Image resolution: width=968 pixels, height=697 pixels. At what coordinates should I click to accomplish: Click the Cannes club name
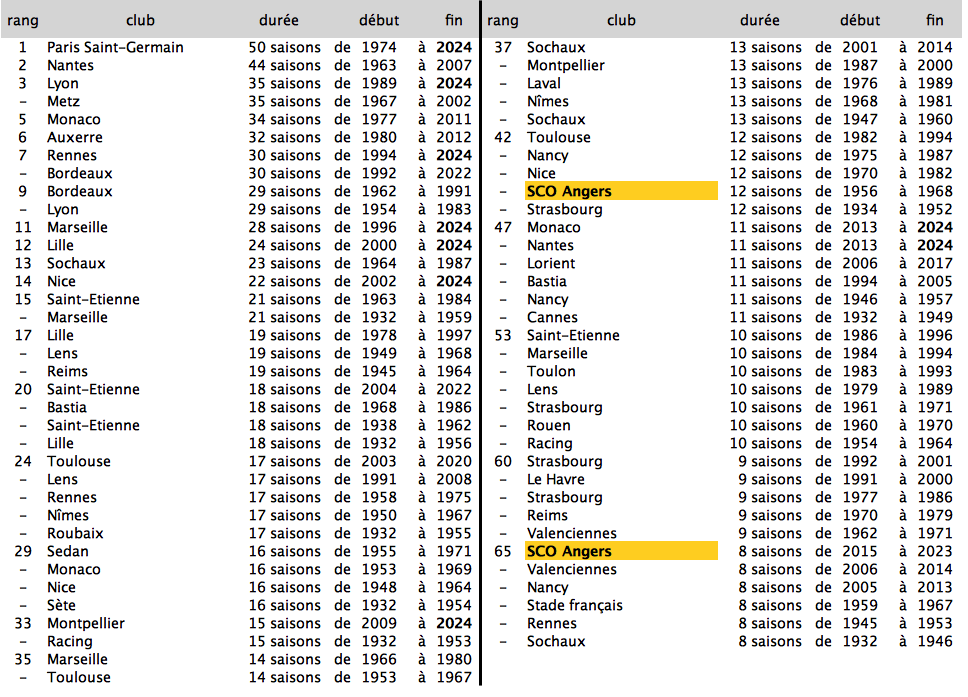point(552,317)
